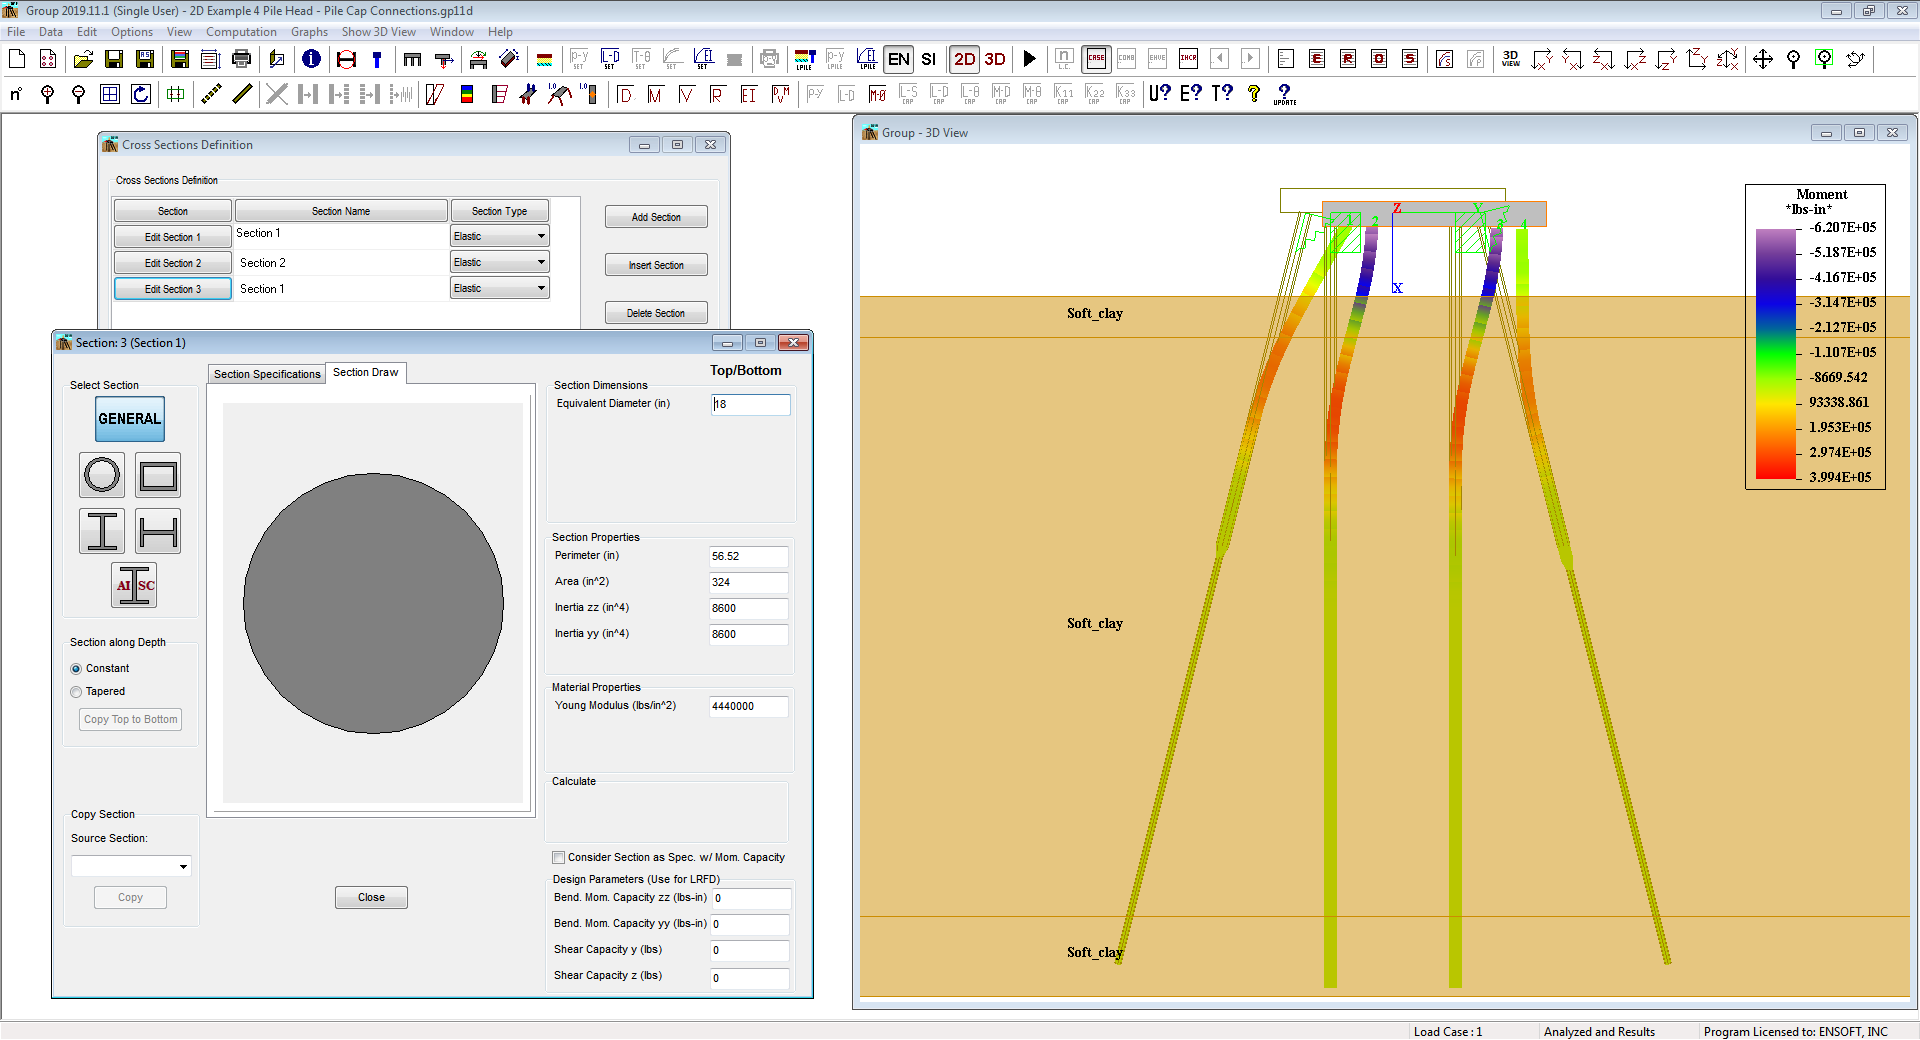Click the pan move arrows icon
1920x1040 pixels.
(x=1763, y=59)
